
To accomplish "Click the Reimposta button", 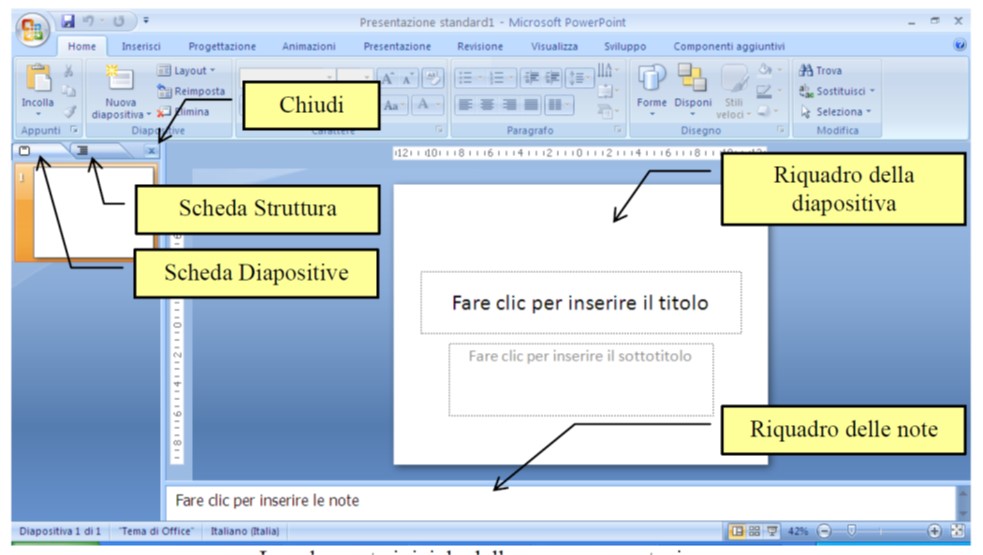I will click(x=191, y=91).
